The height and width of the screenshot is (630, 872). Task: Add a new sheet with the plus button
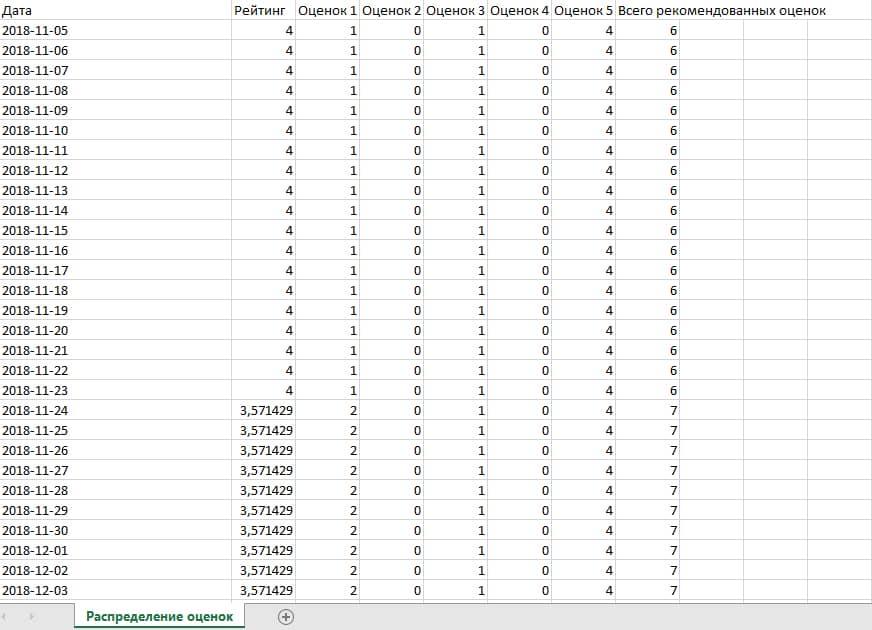click(285, 617)
